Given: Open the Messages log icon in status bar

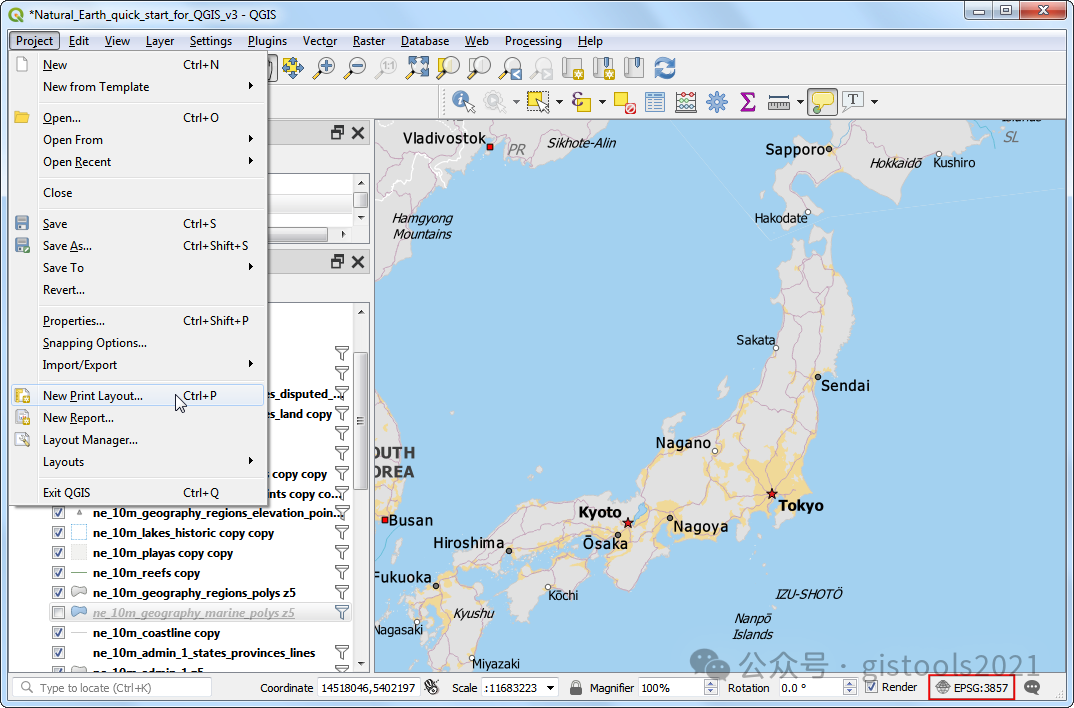Looking at the screenshot, I should [1032, 687].
